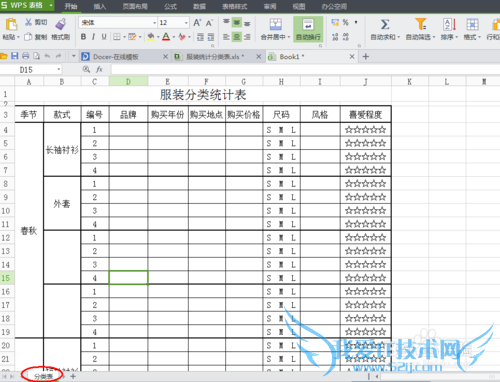Click the cell borders icon
The width and height of the screenshot is (500, 382).
click(x=117, y=37)
